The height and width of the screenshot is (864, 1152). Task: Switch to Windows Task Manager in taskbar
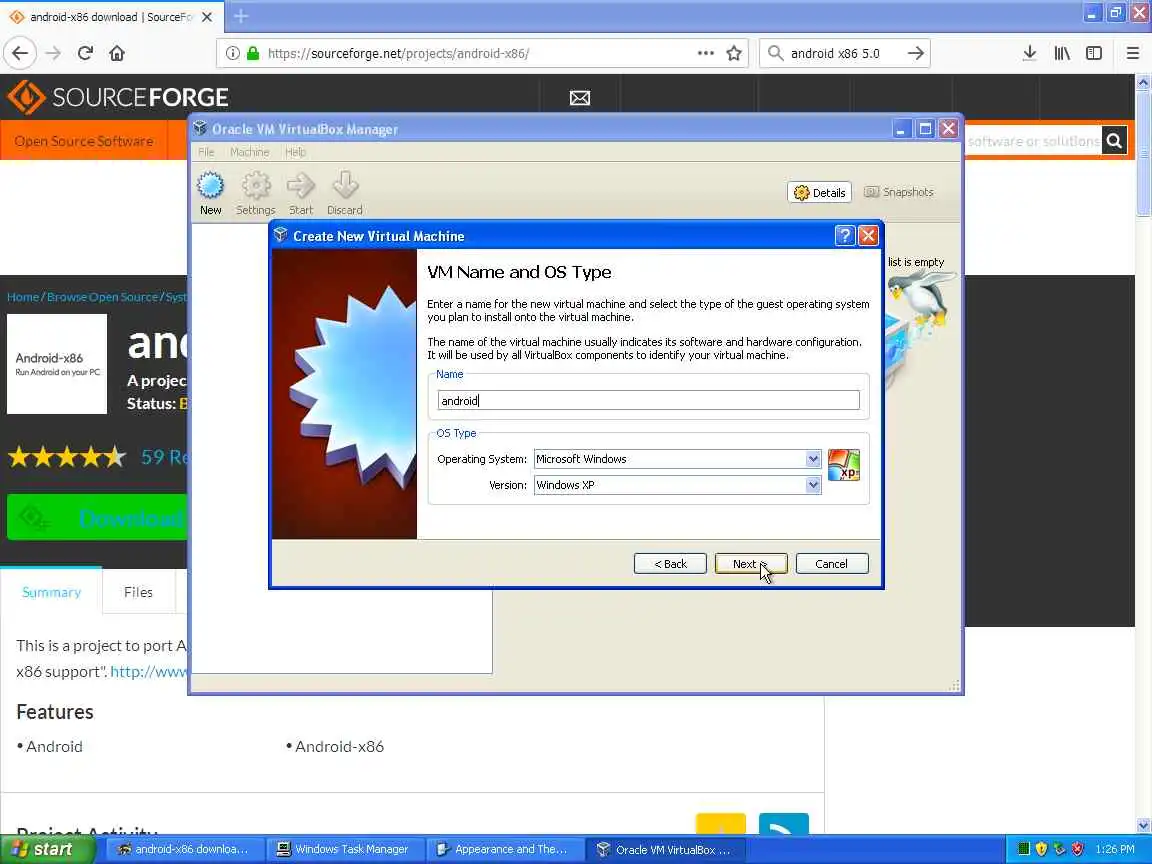tap(345, 849)
